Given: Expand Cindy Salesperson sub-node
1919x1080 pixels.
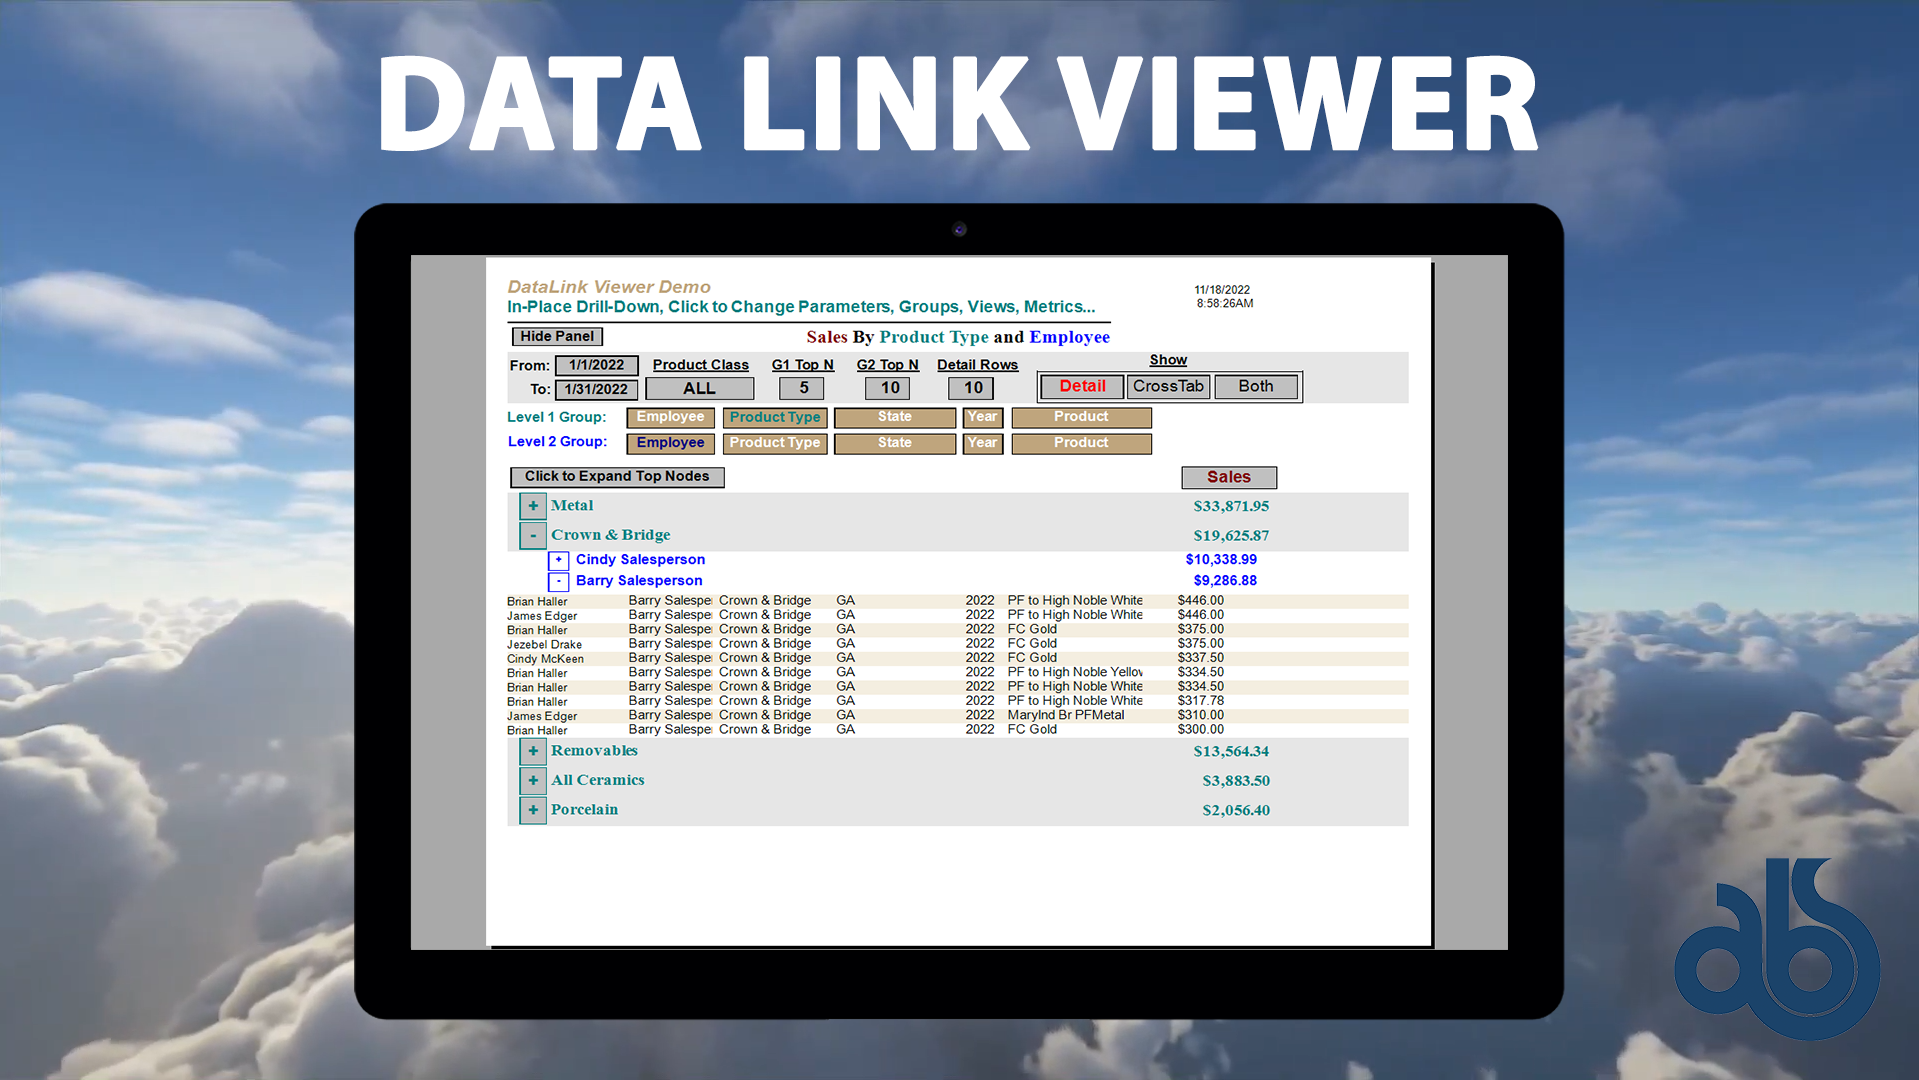Looking at the screenshot, I should 559,560.
